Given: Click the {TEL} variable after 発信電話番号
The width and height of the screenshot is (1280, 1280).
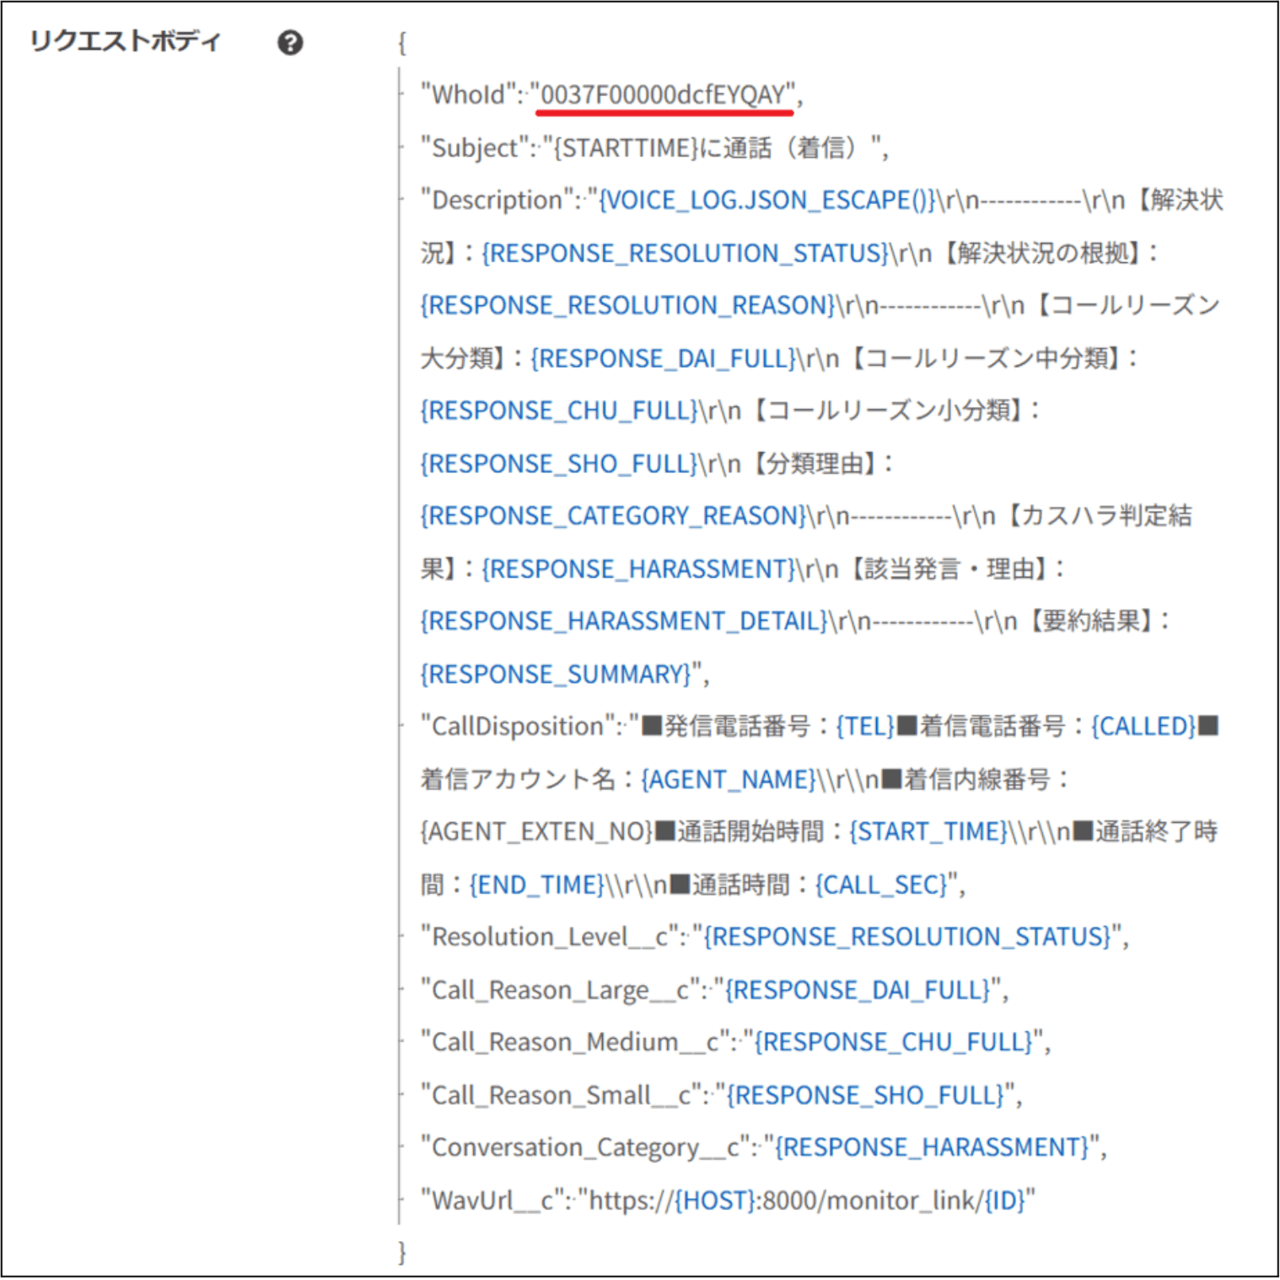Looking at the screenshot, I should point(865,726).
